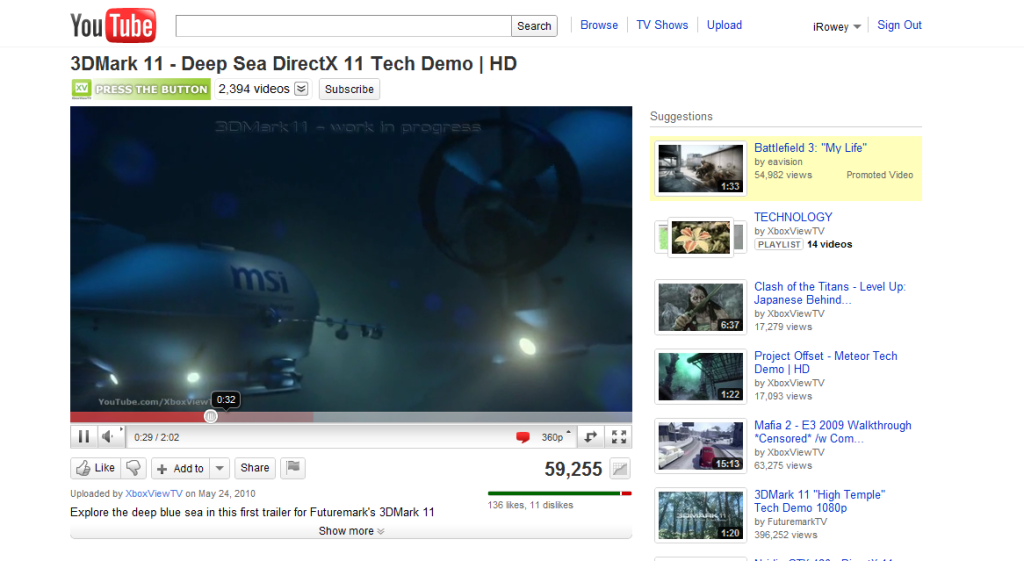This screenshot has height=561, width=1024.
Task: Open Clash of the Titans thumbnail
Action: click(701, 307)
